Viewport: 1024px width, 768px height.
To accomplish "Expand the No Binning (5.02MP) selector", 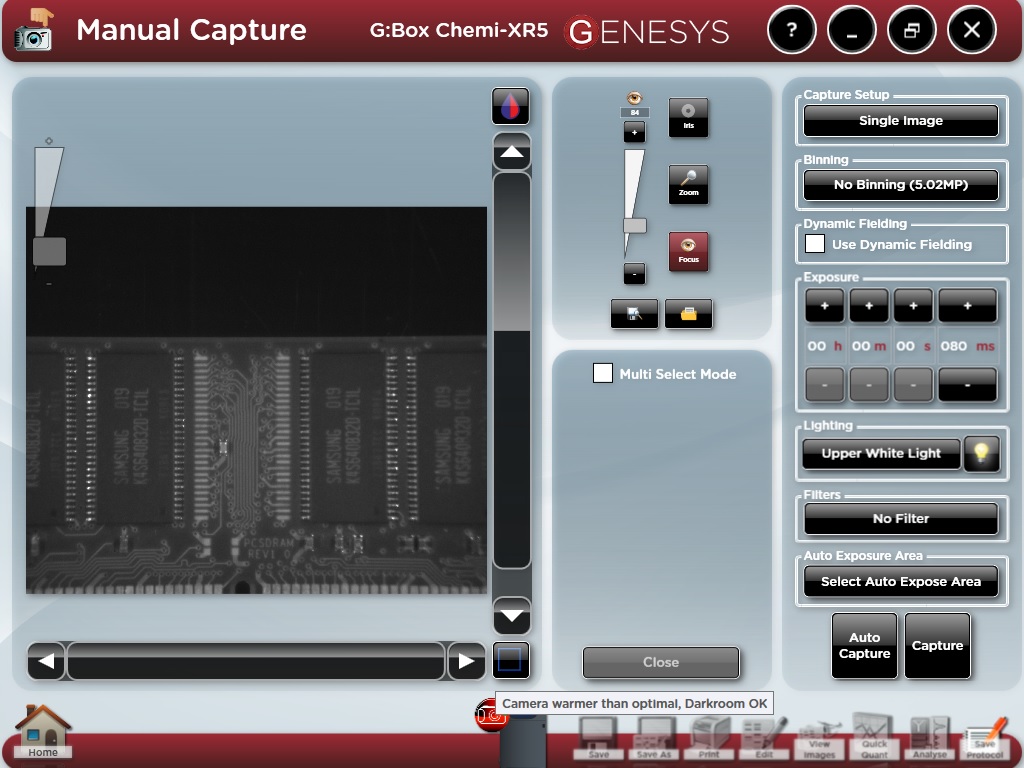I will pos(900,185).
